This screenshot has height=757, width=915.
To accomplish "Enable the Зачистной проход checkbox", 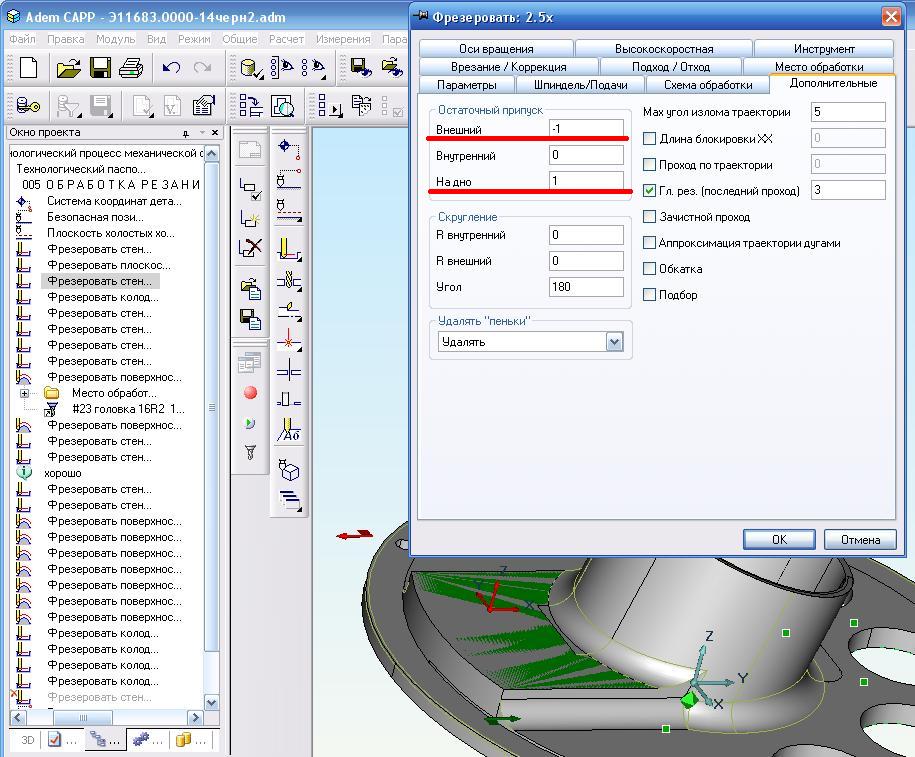I will (x=649, y=217).
